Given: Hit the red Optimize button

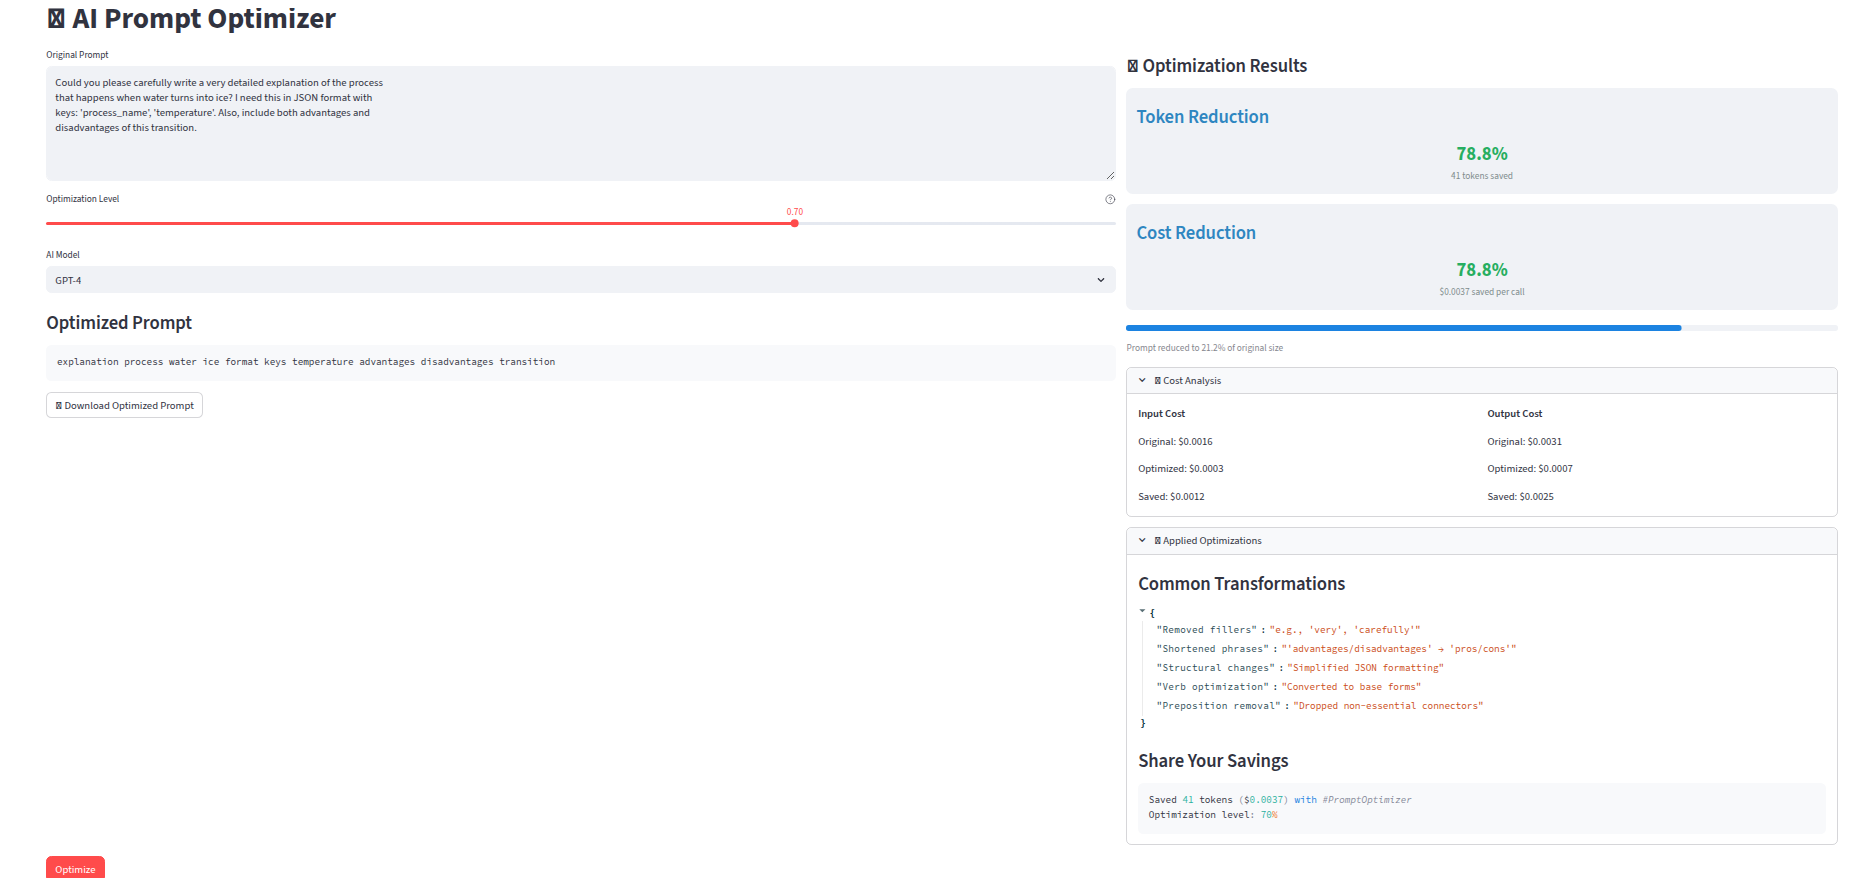Looking at the screenshot, I should (x=75, y=868).
